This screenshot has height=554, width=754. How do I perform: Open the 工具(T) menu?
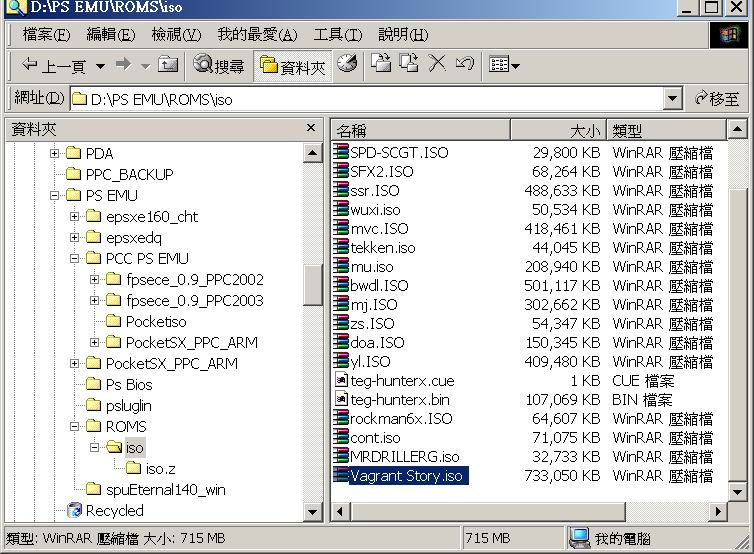338,35
